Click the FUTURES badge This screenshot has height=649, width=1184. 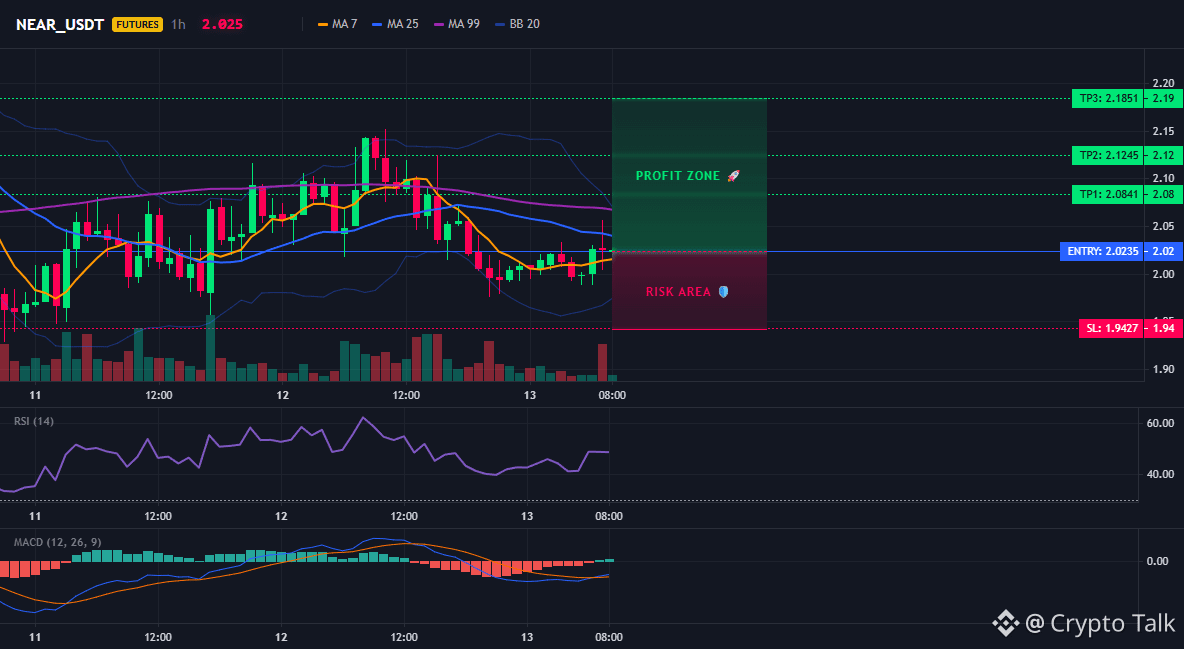click(x=137, y=24)
